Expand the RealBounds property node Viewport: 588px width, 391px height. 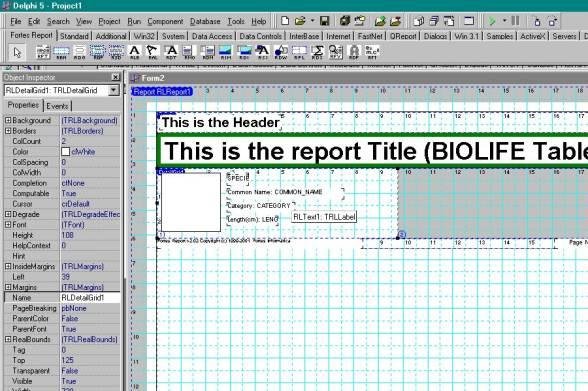point(8,339)
